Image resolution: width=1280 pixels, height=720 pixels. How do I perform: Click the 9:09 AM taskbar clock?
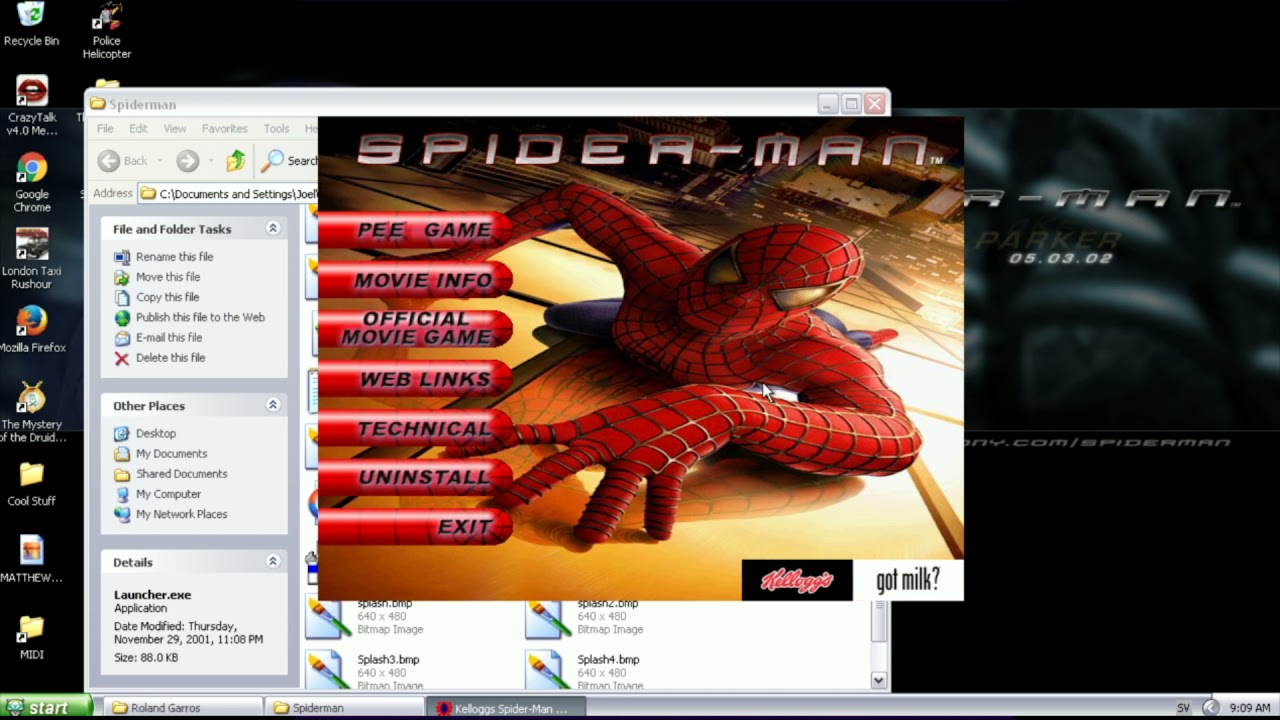tap(1250, 708)
